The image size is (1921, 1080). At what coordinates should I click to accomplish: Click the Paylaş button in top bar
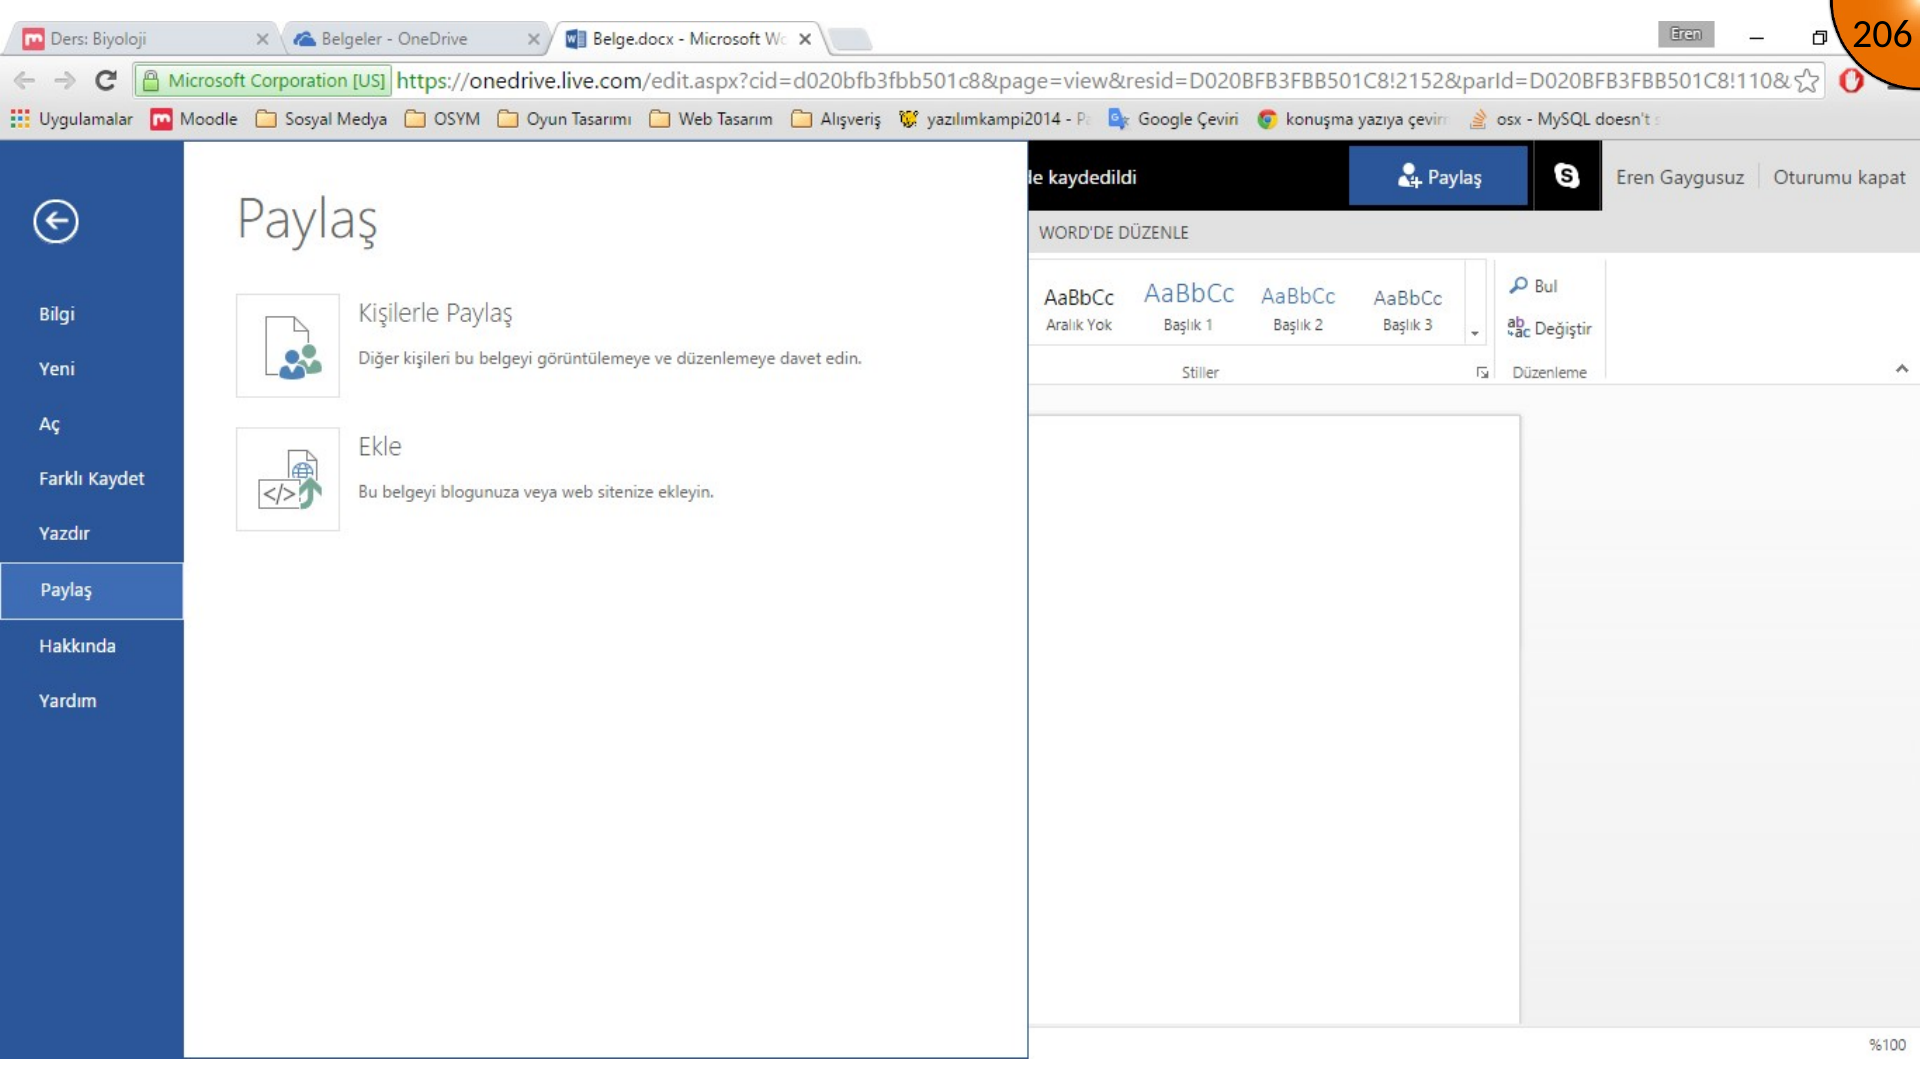pos(1438,176)
